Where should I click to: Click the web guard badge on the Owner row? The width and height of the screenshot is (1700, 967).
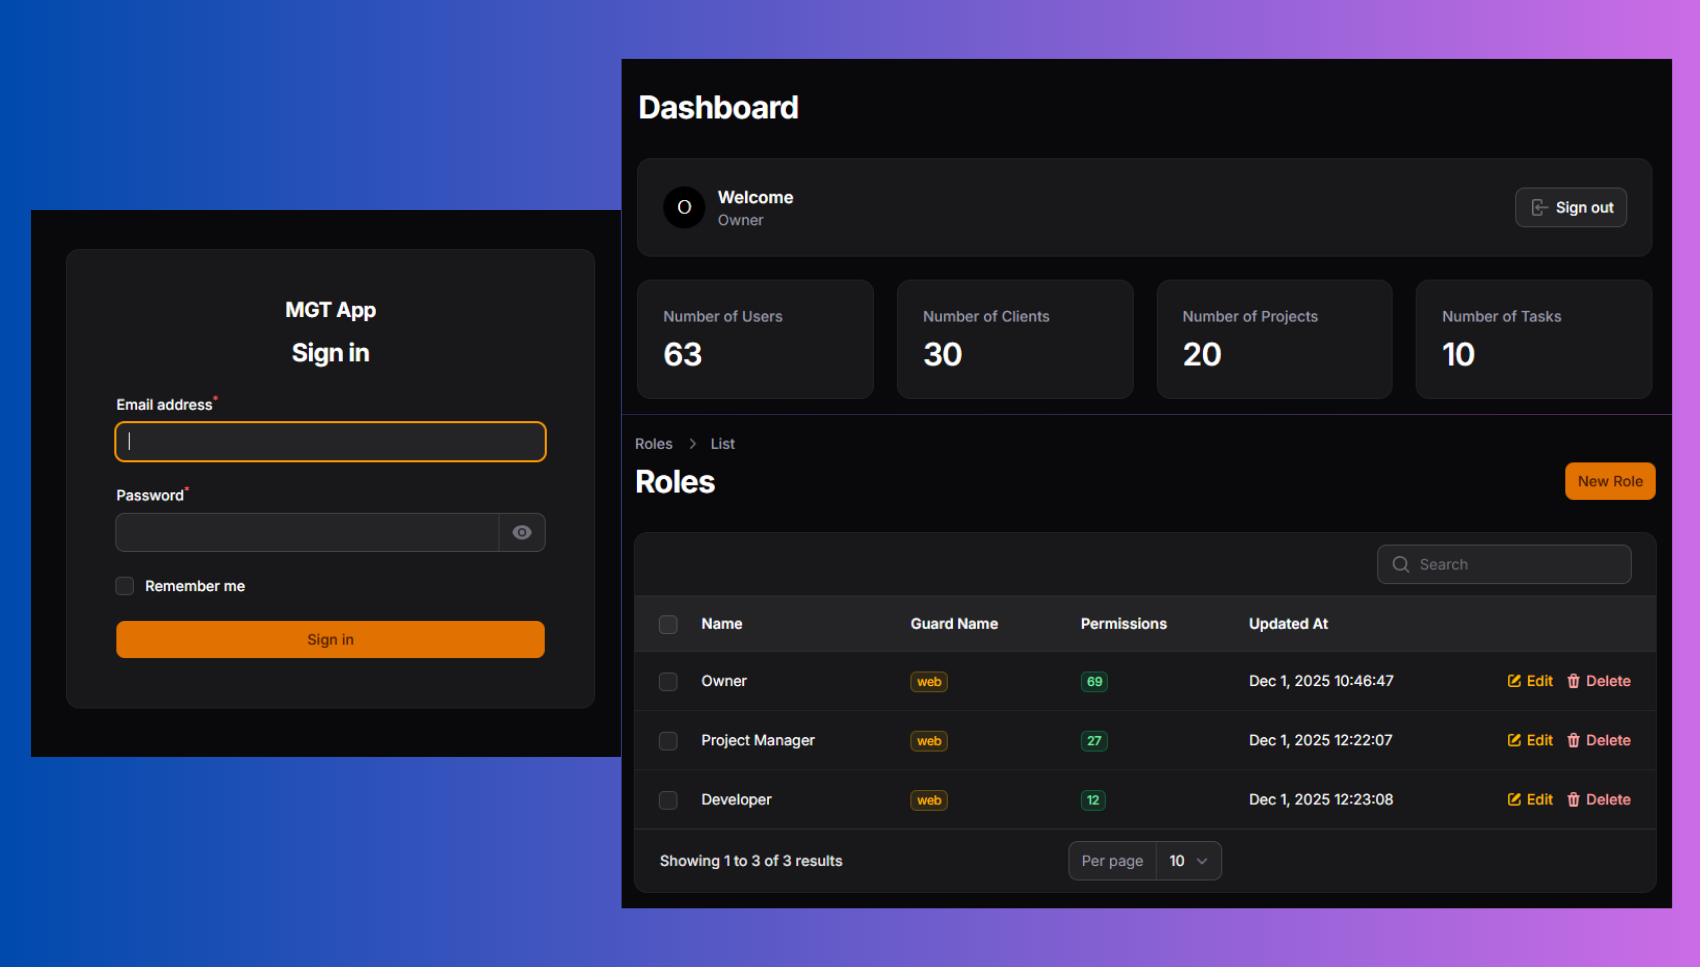(928, 681)
